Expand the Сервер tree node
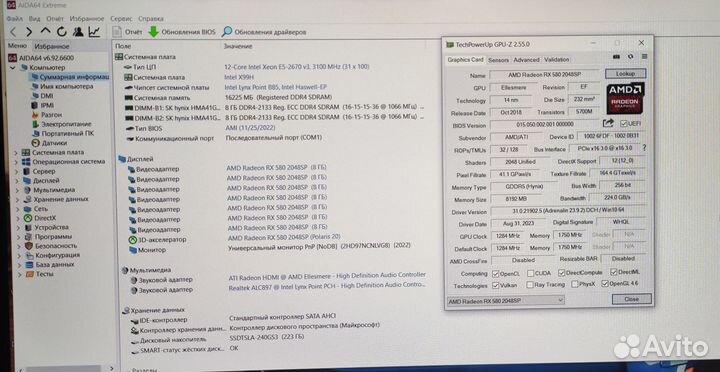This screenshot has width=720, height=372. pos(17,171)
